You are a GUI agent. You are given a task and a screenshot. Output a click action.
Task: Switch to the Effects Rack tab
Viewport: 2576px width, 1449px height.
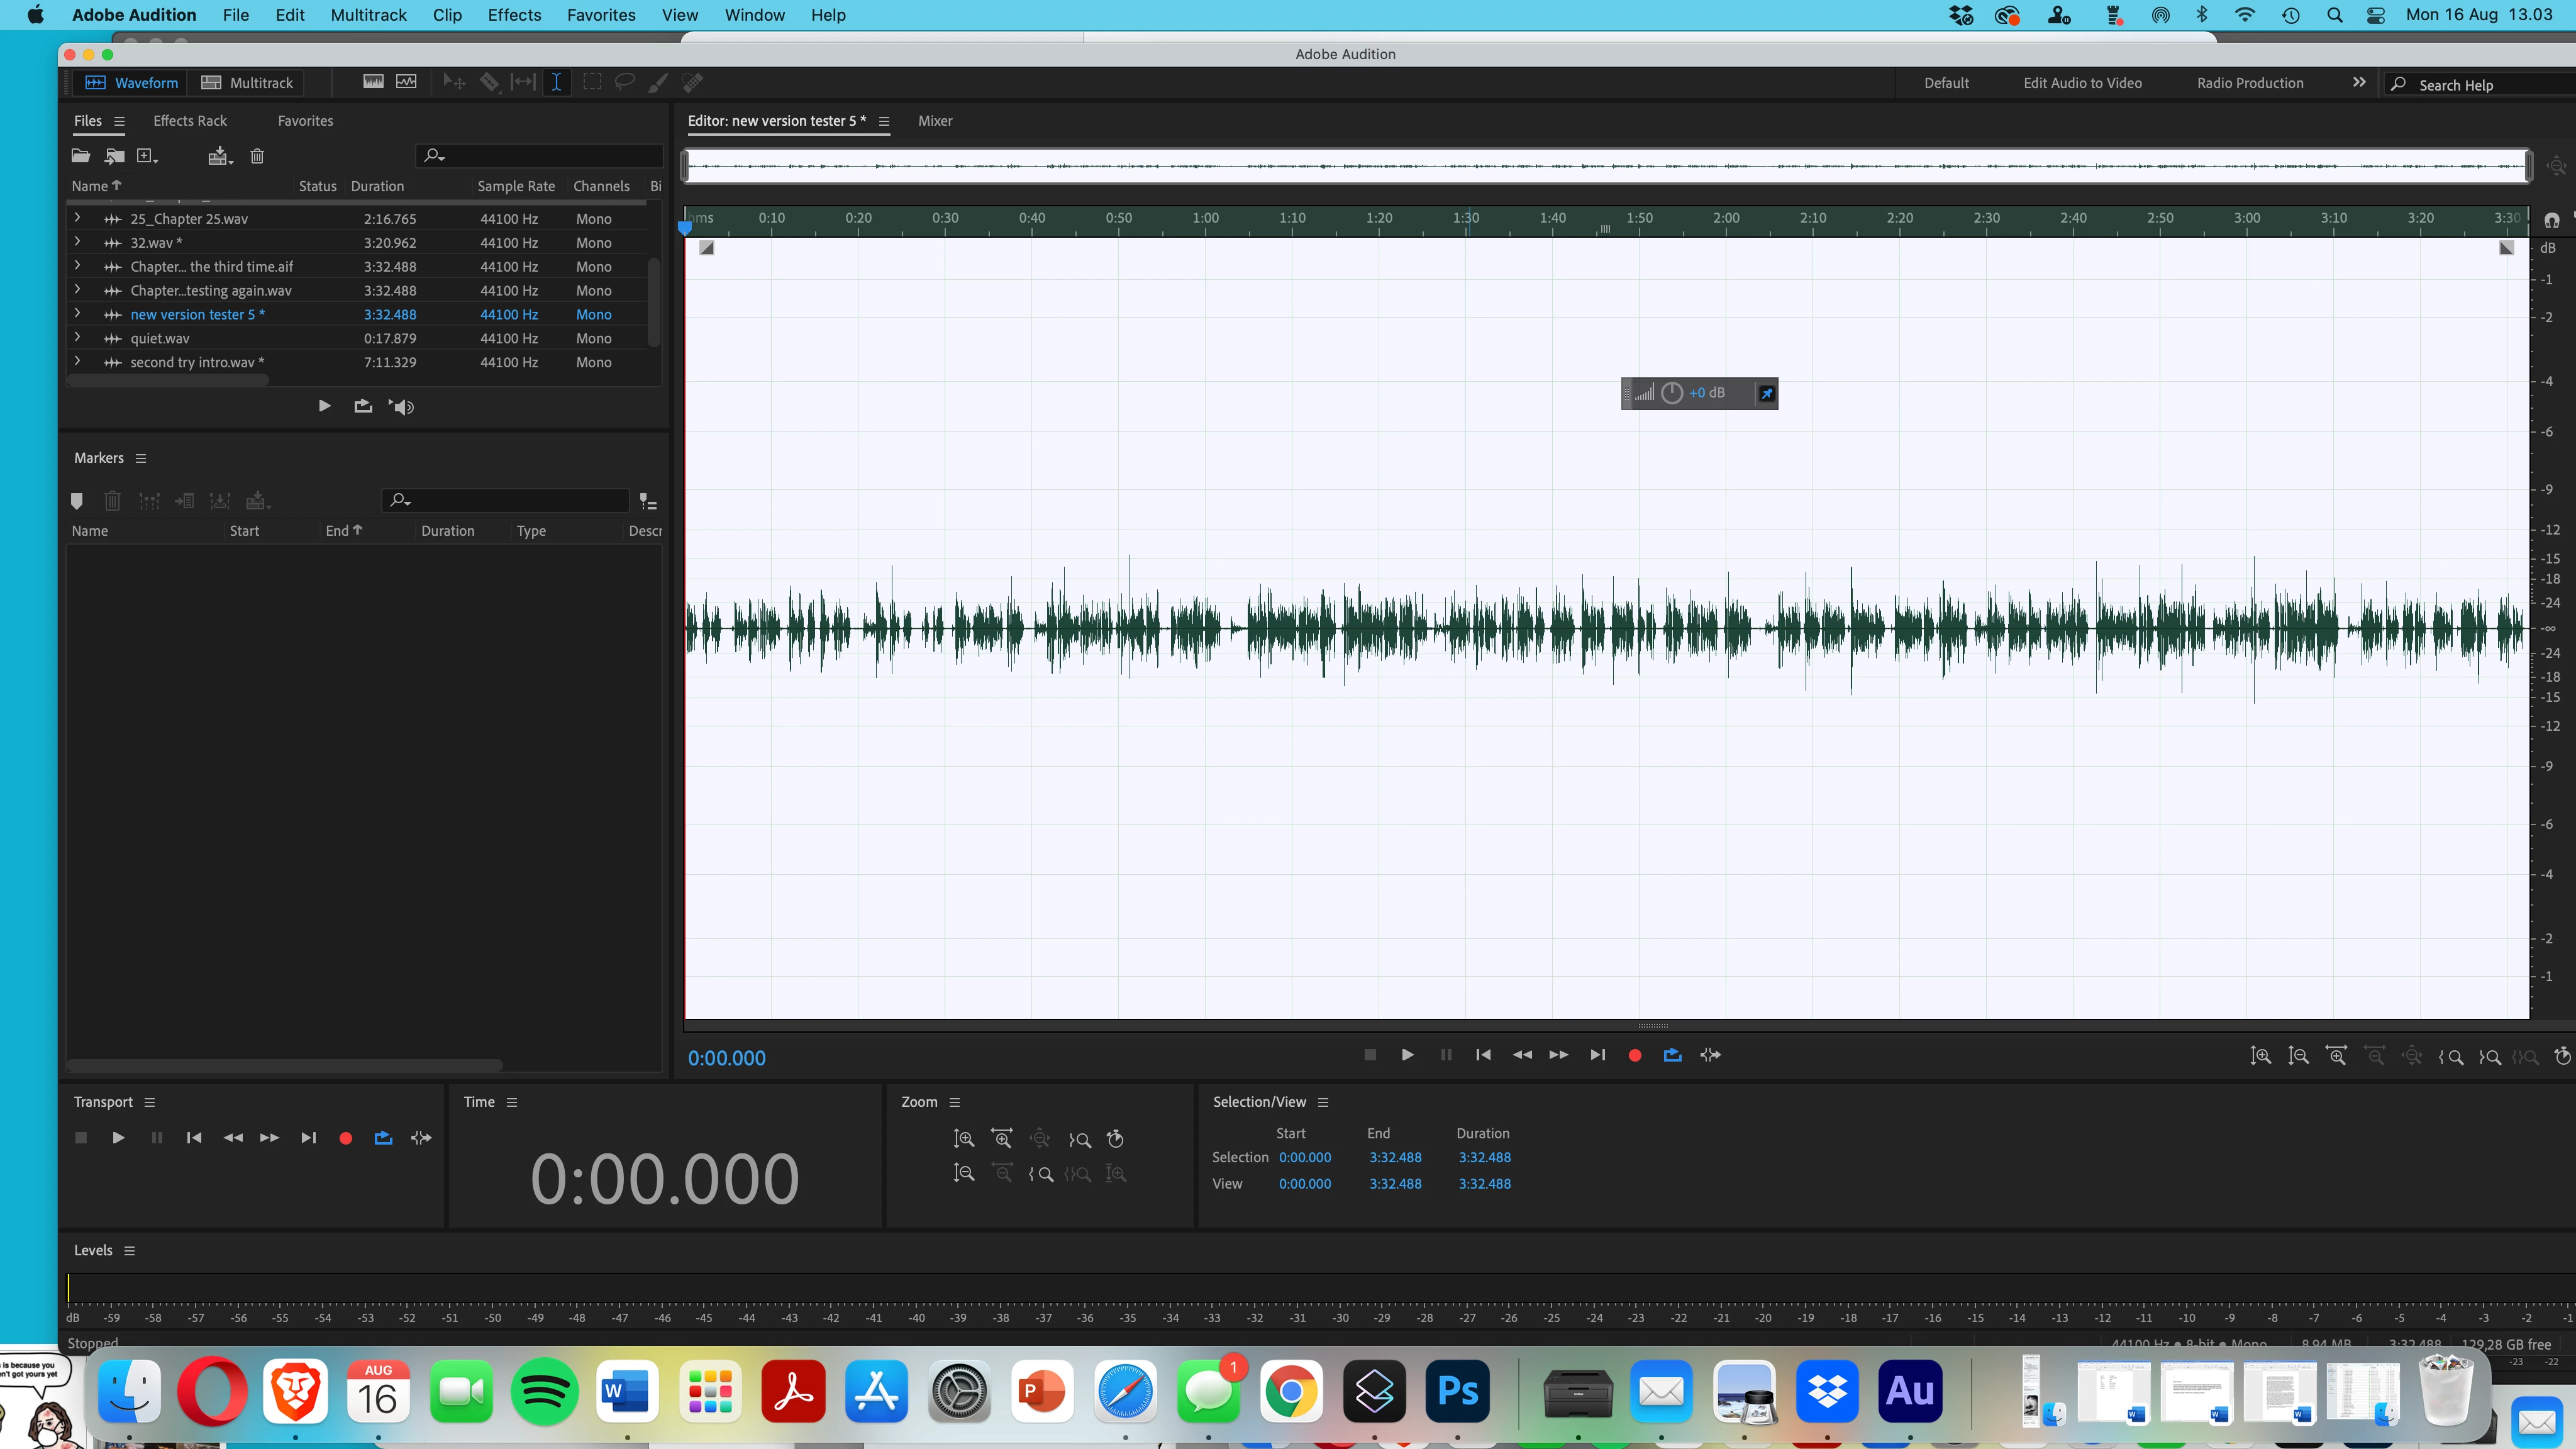190,121
